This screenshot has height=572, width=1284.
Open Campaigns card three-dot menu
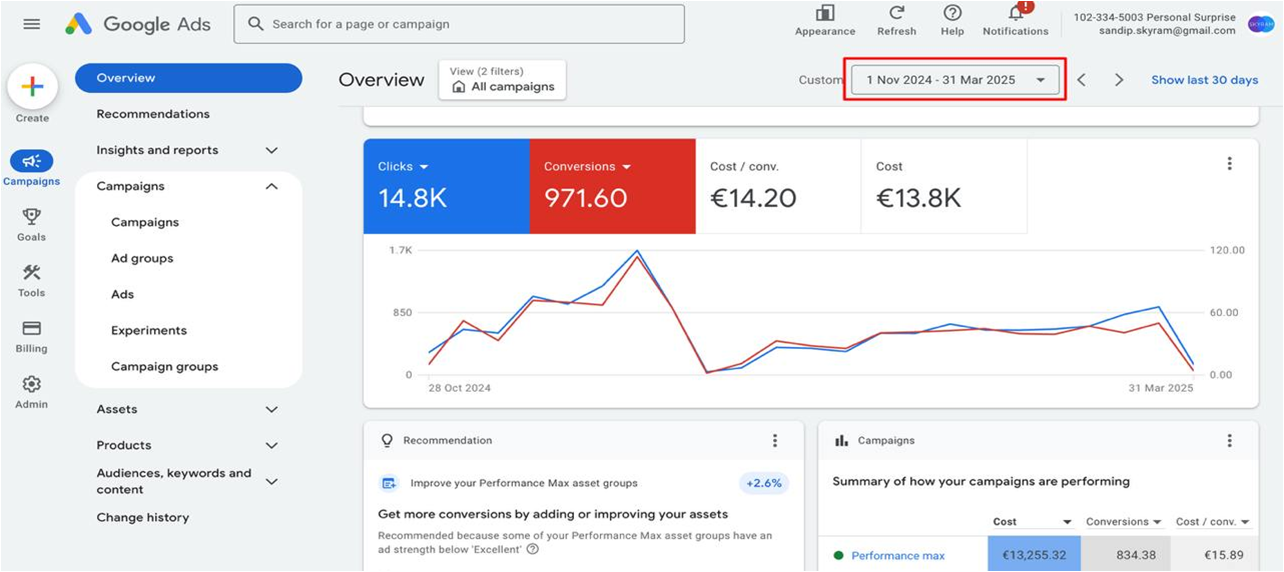(1229, 440)
